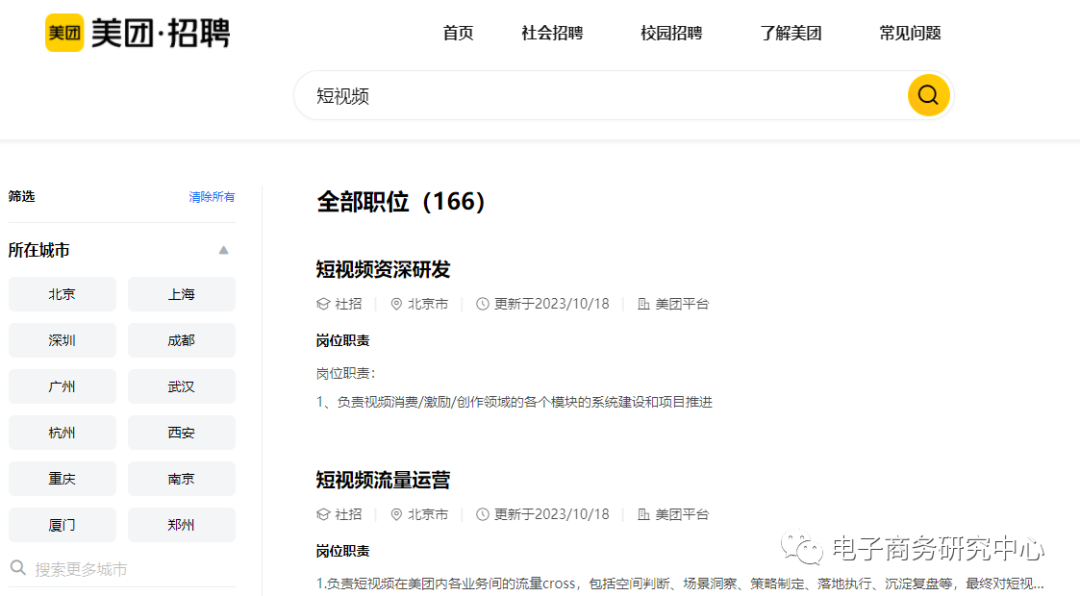Select the 杭州 city option

(62, 433)
